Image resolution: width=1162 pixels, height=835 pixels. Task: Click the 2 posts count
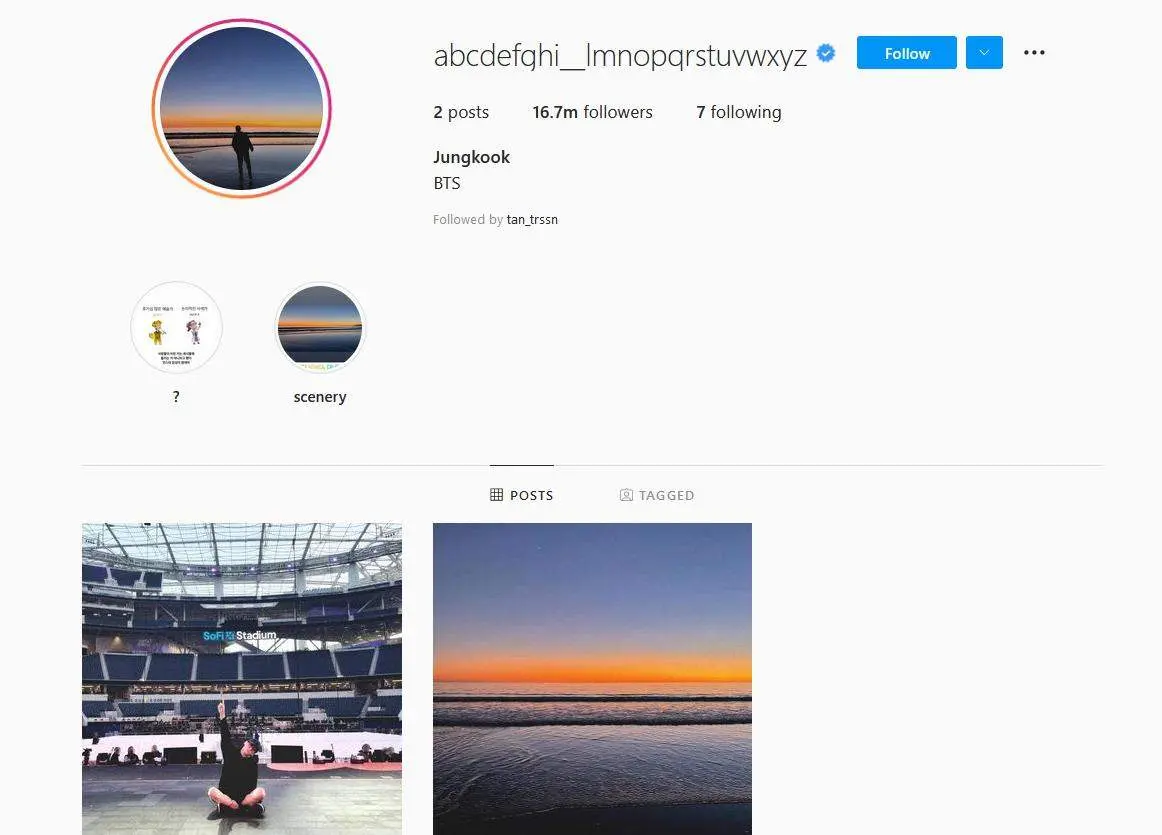click(x=461, y=113)
